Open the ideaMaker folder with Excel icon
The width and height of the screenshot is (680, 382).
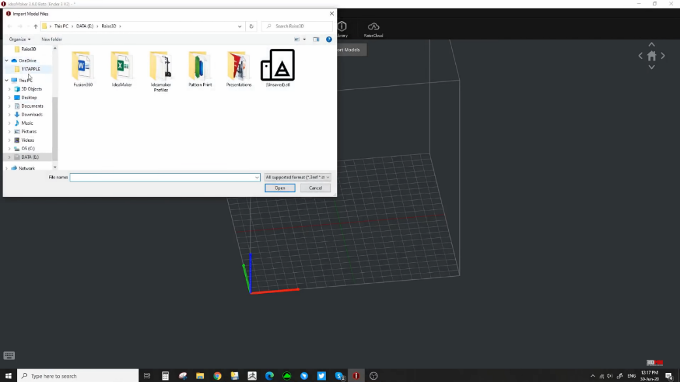(122, 69)
